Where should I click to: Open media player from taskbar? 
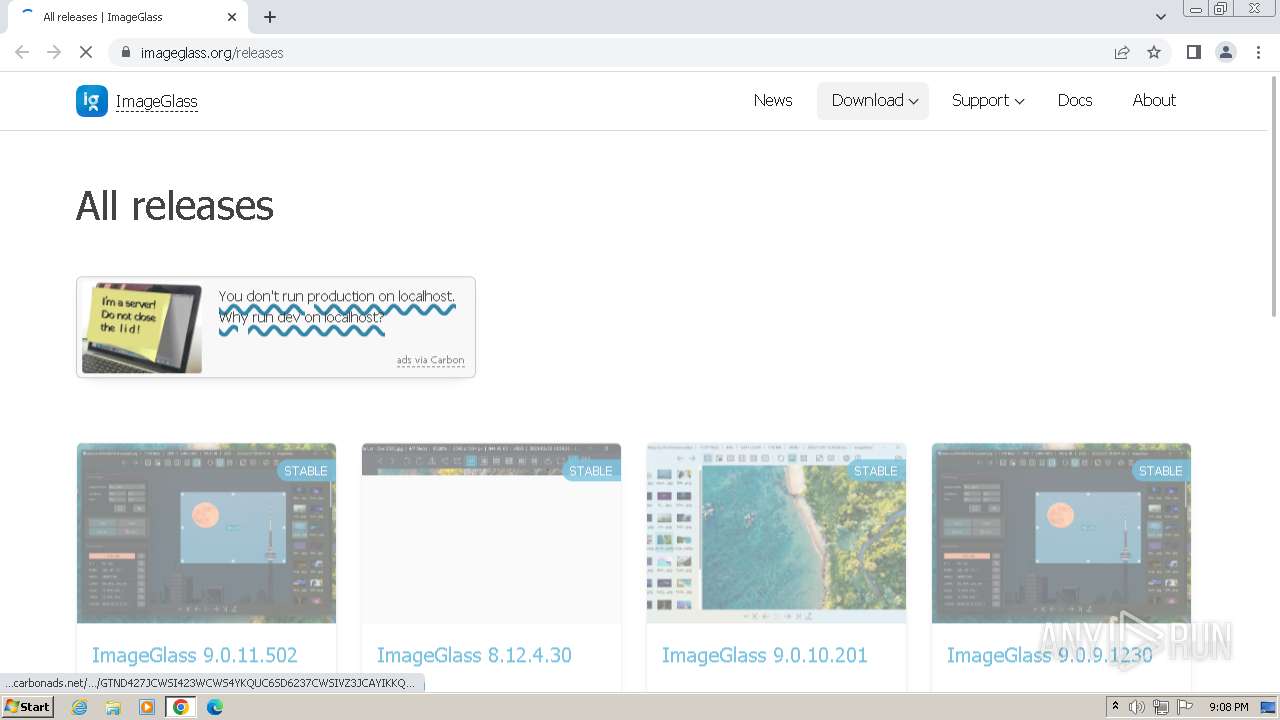(x=147, y=707)
